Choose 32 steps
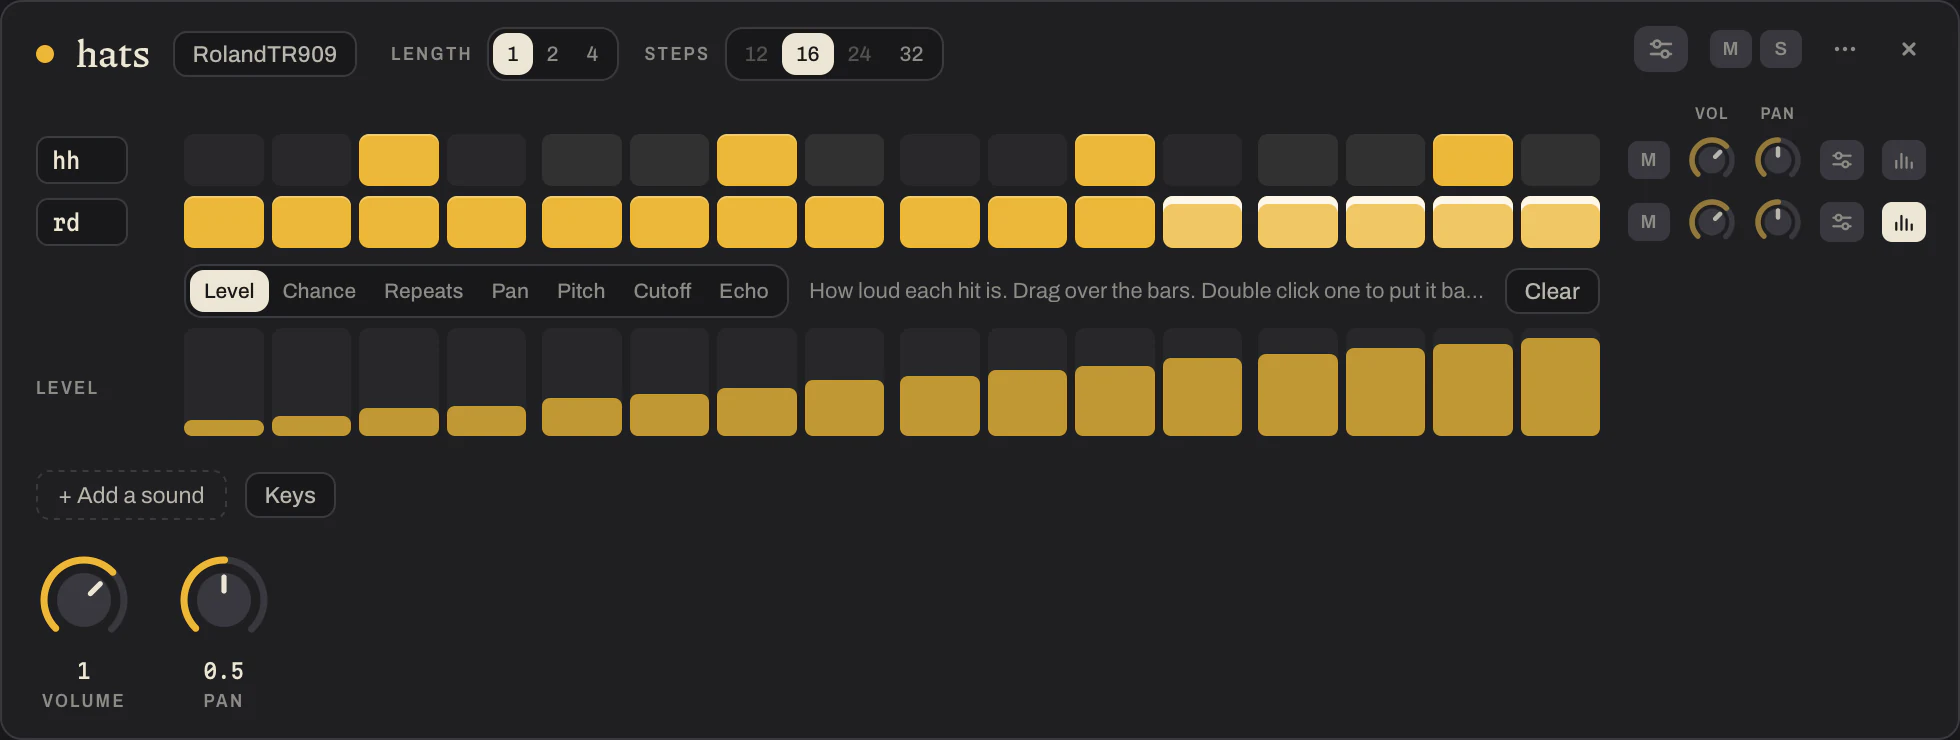Viewport: 1960px width, 740px height. point(911,54)
